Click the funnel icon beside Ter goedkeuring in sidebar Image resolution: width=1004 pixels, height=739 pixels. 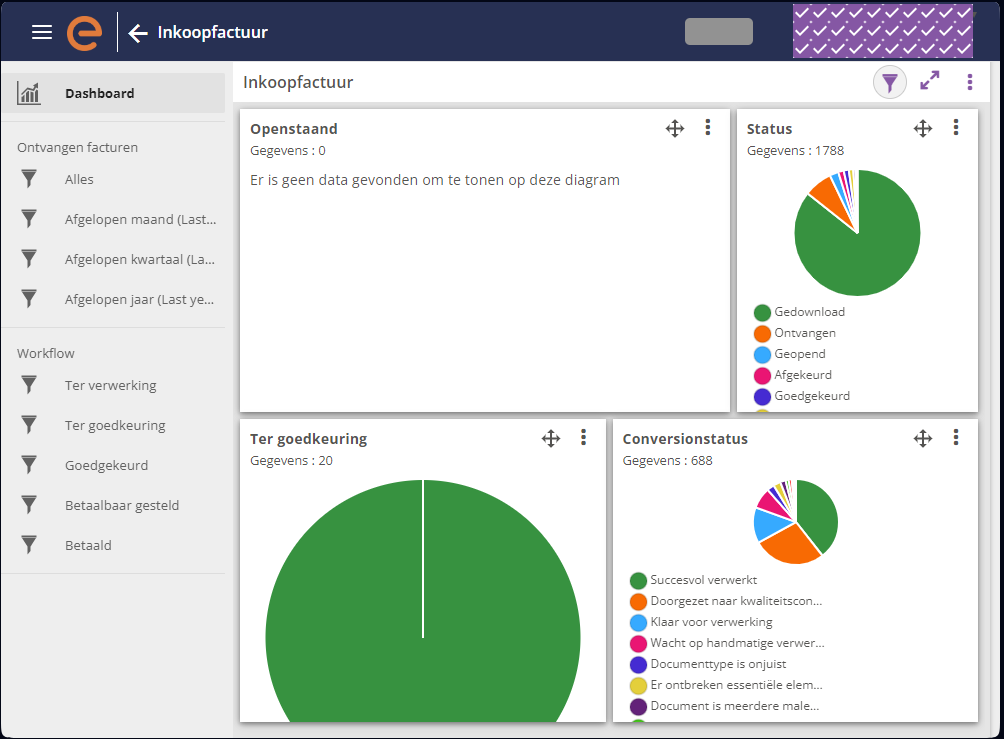(29, 425)
